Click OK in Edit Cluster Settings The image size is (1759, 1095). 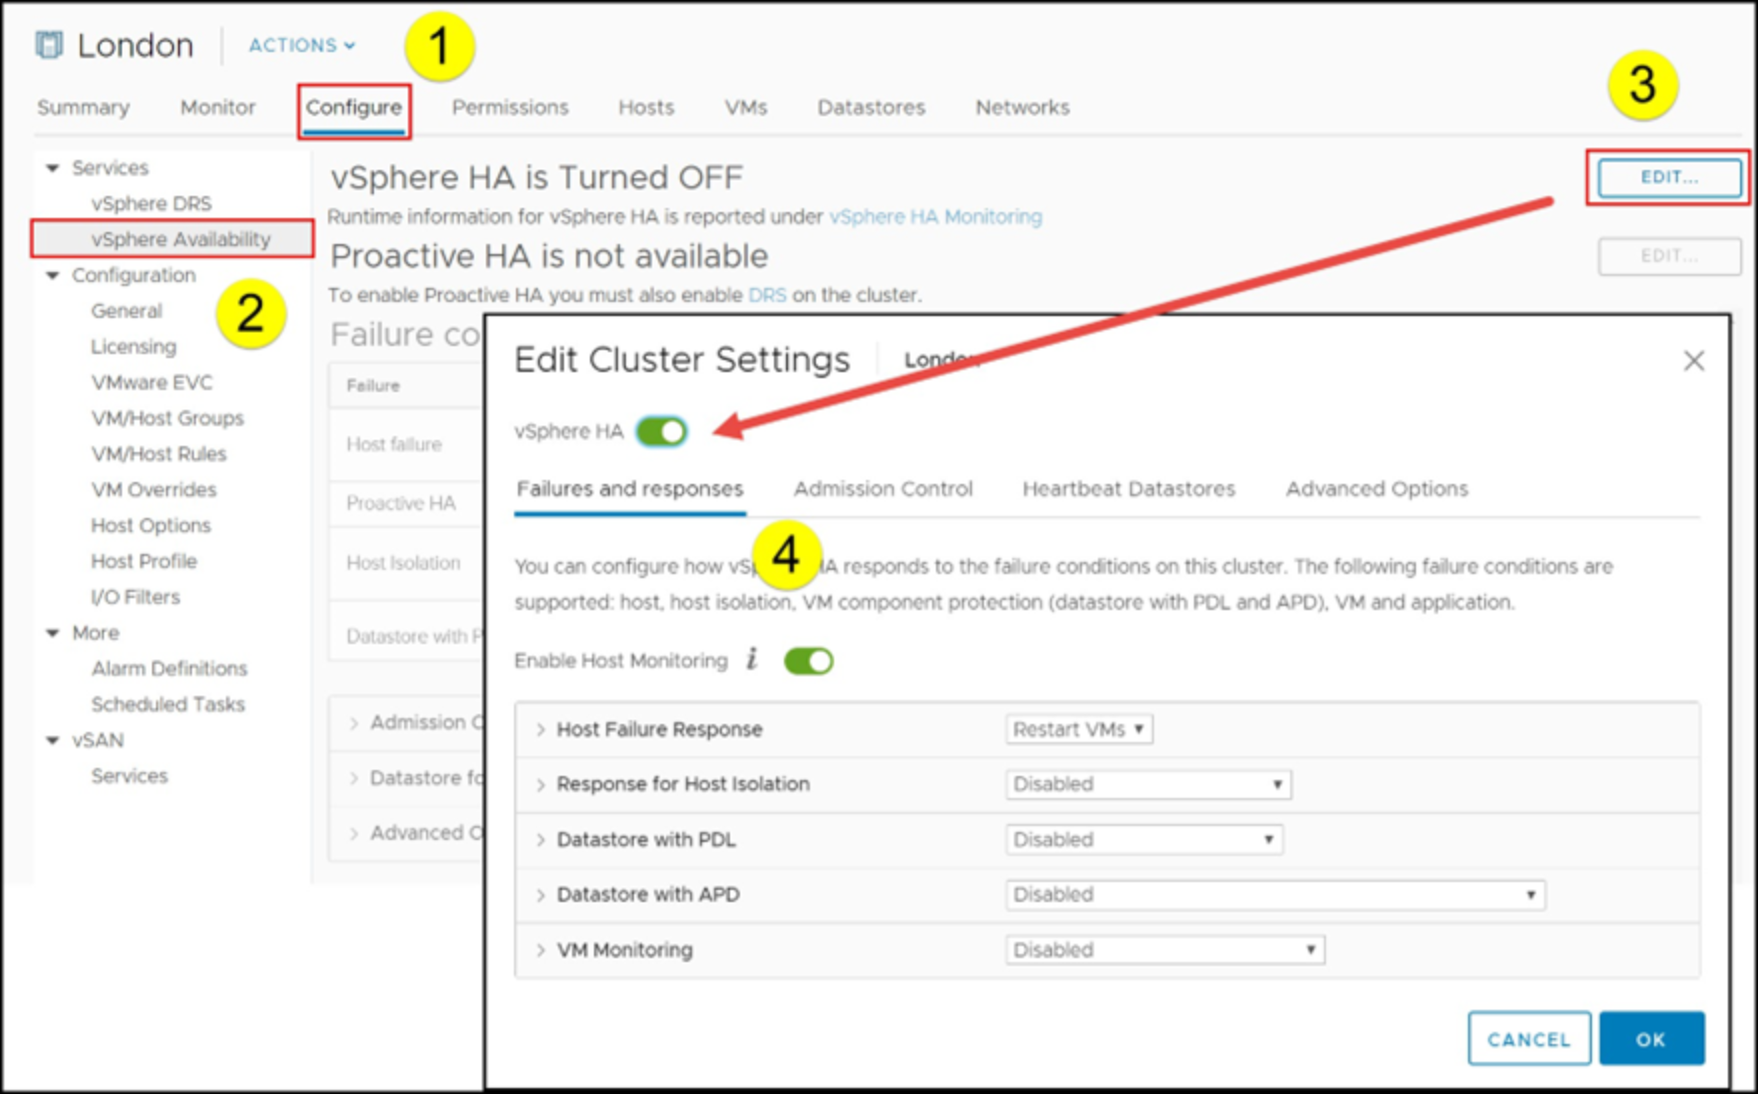pyautogui.click(x=1651, y=1039)
